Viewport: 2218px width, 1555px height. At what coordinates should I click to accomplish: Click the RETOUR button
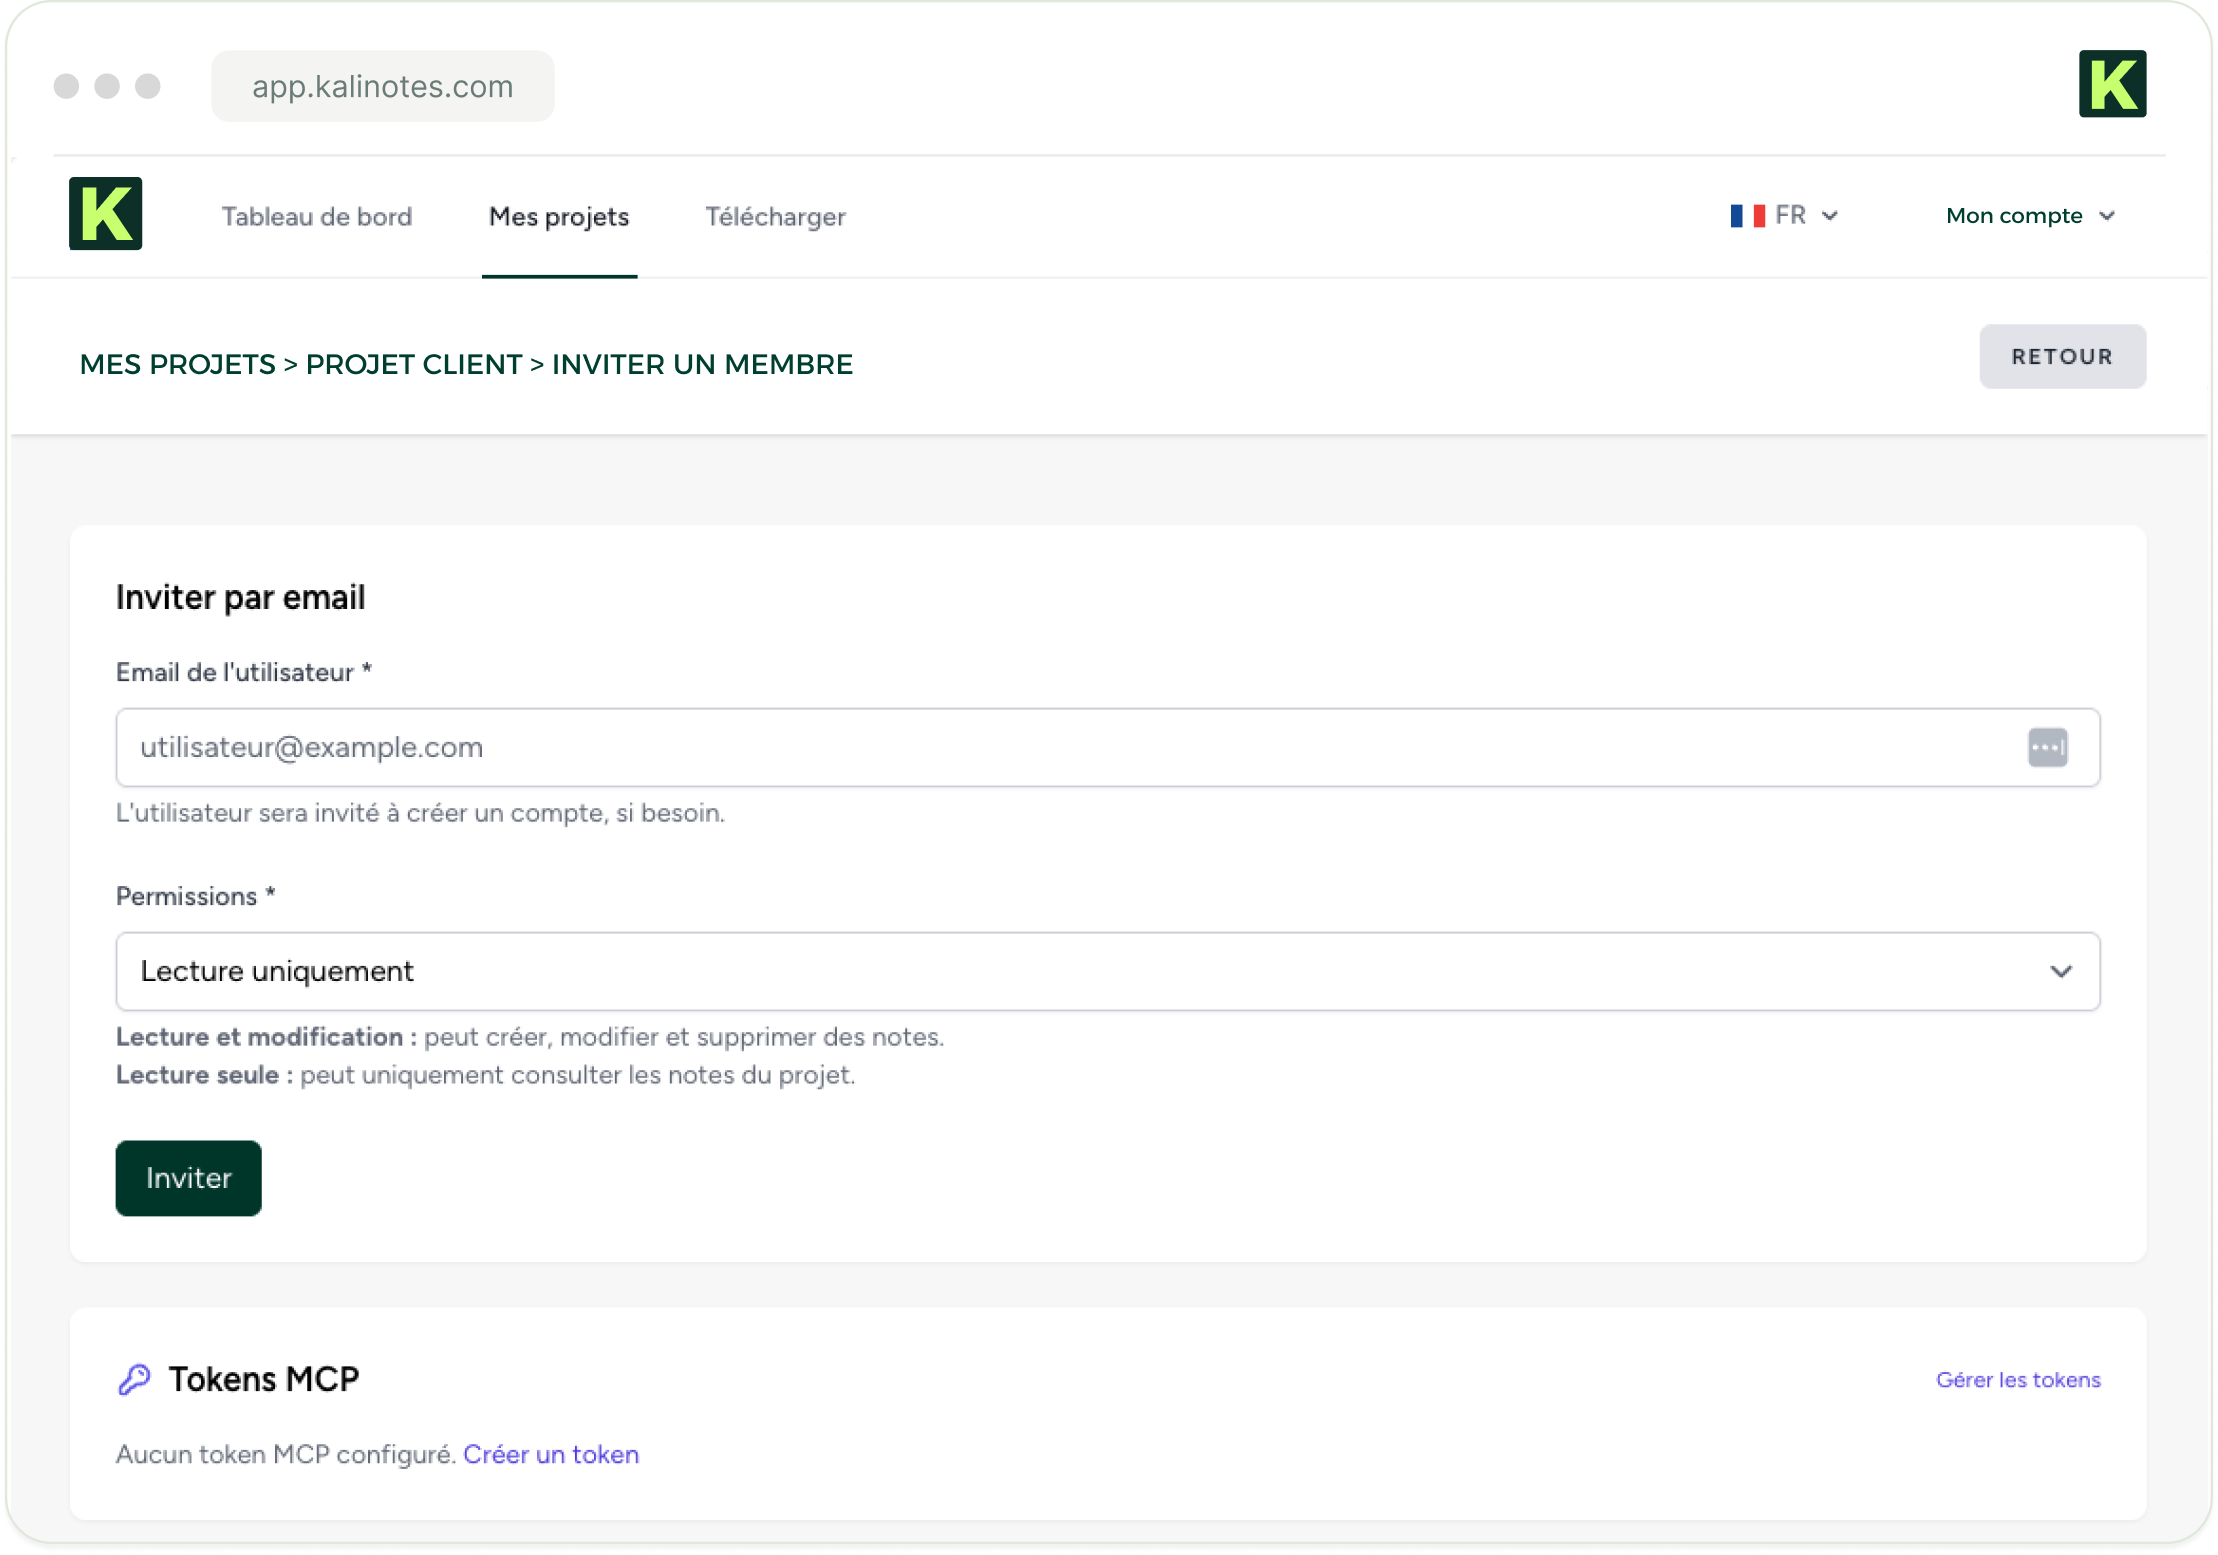[2062, 356]
